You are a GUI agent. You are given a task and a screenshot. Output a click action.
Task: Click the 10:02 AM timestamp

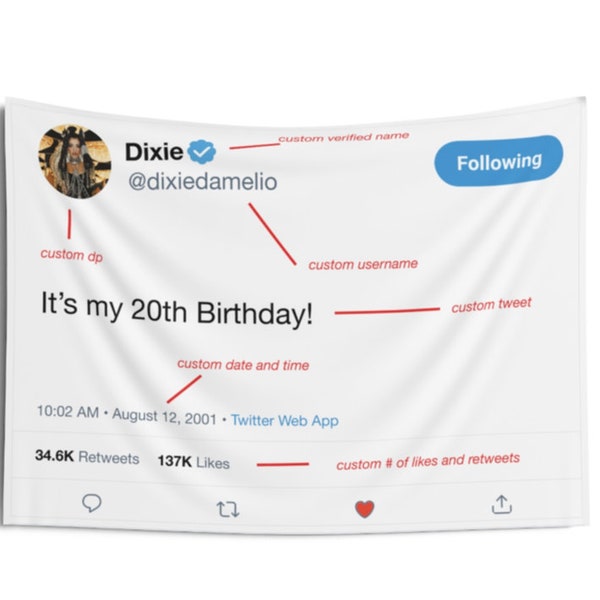point(68,412)
